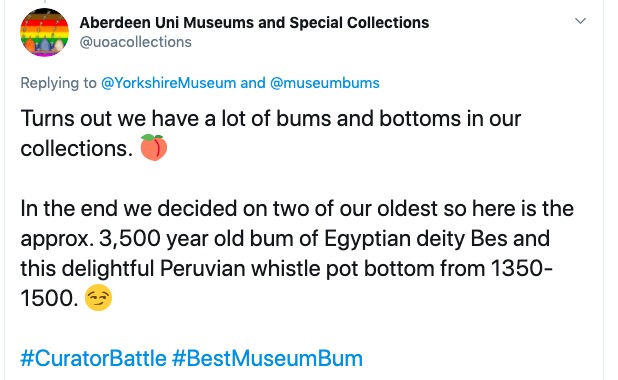The height and width of the screenshot is (380, 618).
Task: Select the peach emoji
Action: [154, 147]
